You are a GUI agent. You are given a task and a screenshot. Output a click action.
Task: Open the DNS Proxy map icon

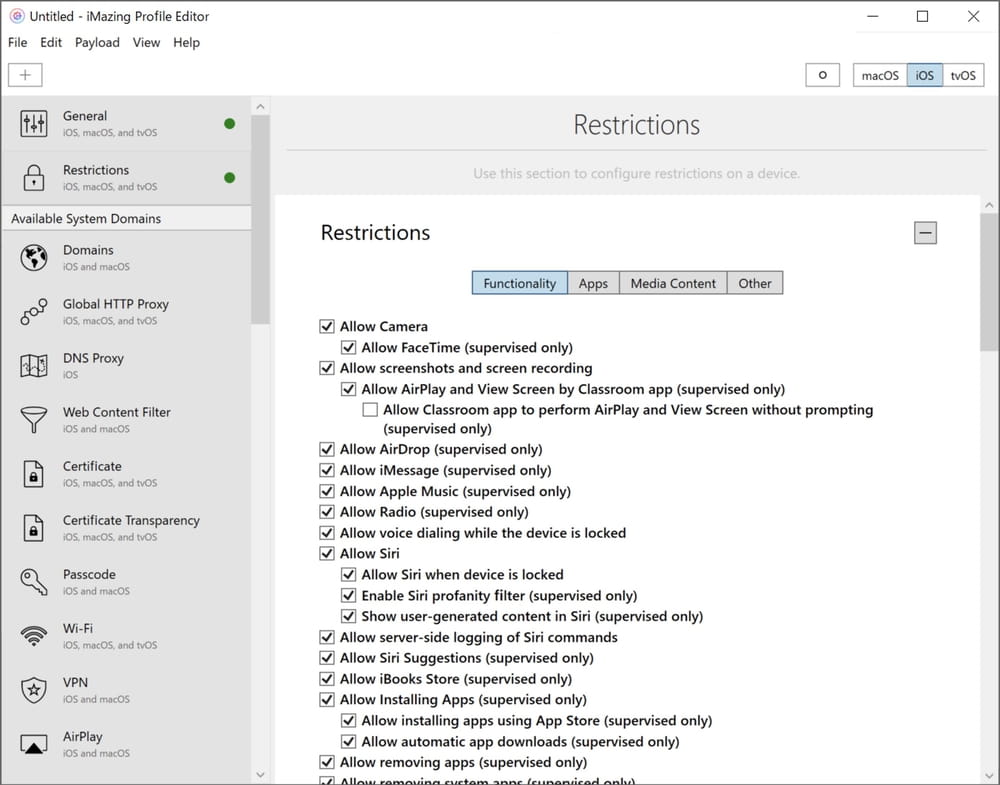34,366
